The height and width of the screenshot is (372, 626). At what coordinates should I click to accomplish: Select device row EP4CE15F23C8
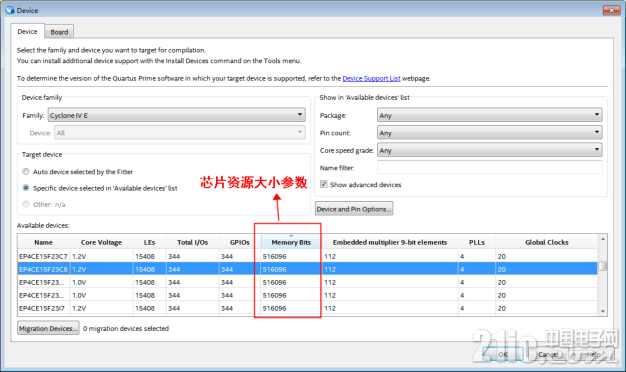(x=307, y=269)
